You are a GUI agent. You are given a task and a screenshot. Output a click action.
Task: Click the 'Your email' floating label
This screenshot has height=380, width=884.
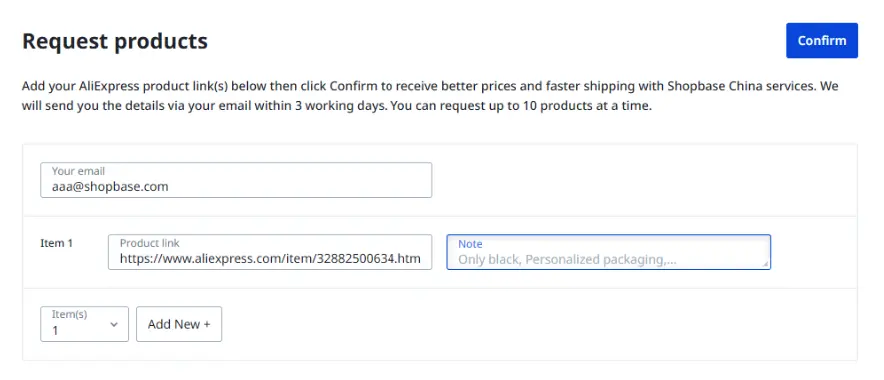click(78, 171)
